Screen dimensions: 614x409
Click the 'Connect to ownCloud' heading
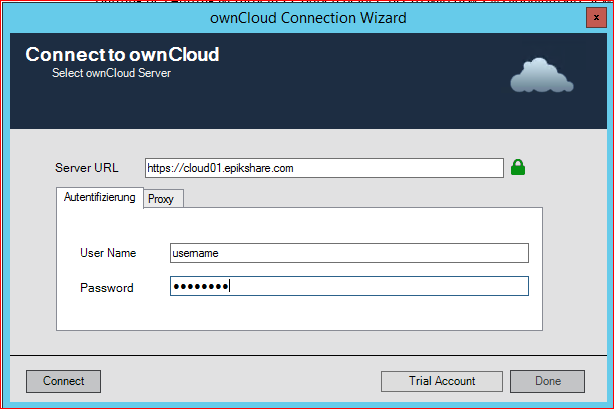point(122,54)
